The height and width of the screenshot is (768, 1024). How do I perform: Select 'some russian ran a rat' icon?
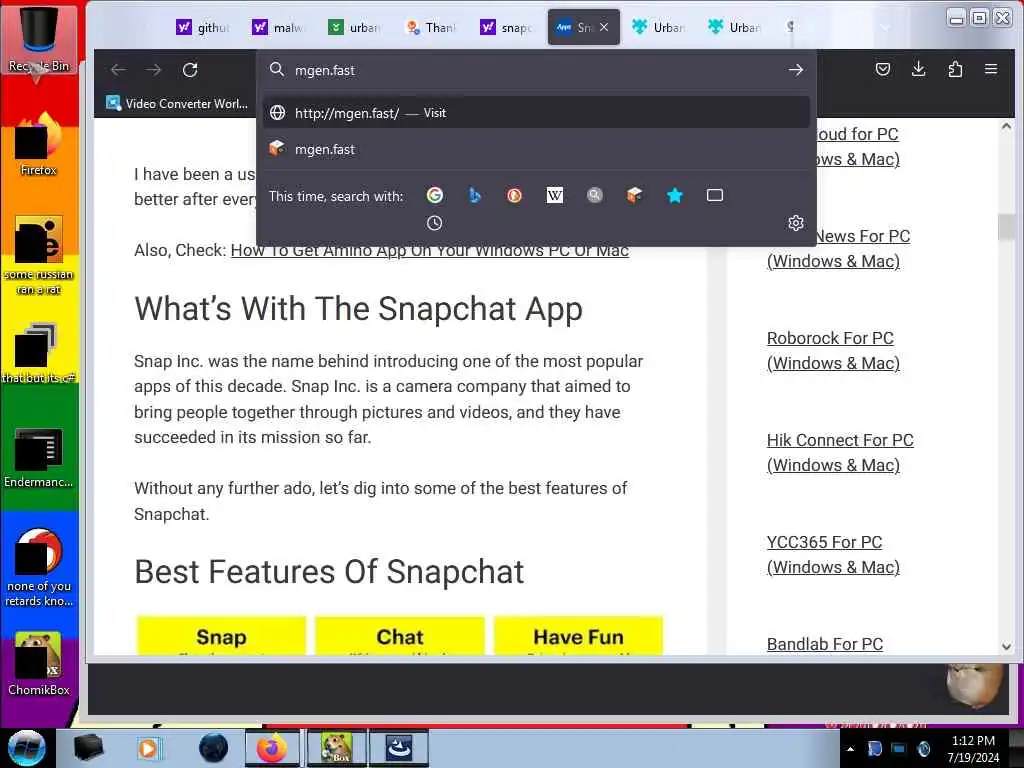click(39, 255)
